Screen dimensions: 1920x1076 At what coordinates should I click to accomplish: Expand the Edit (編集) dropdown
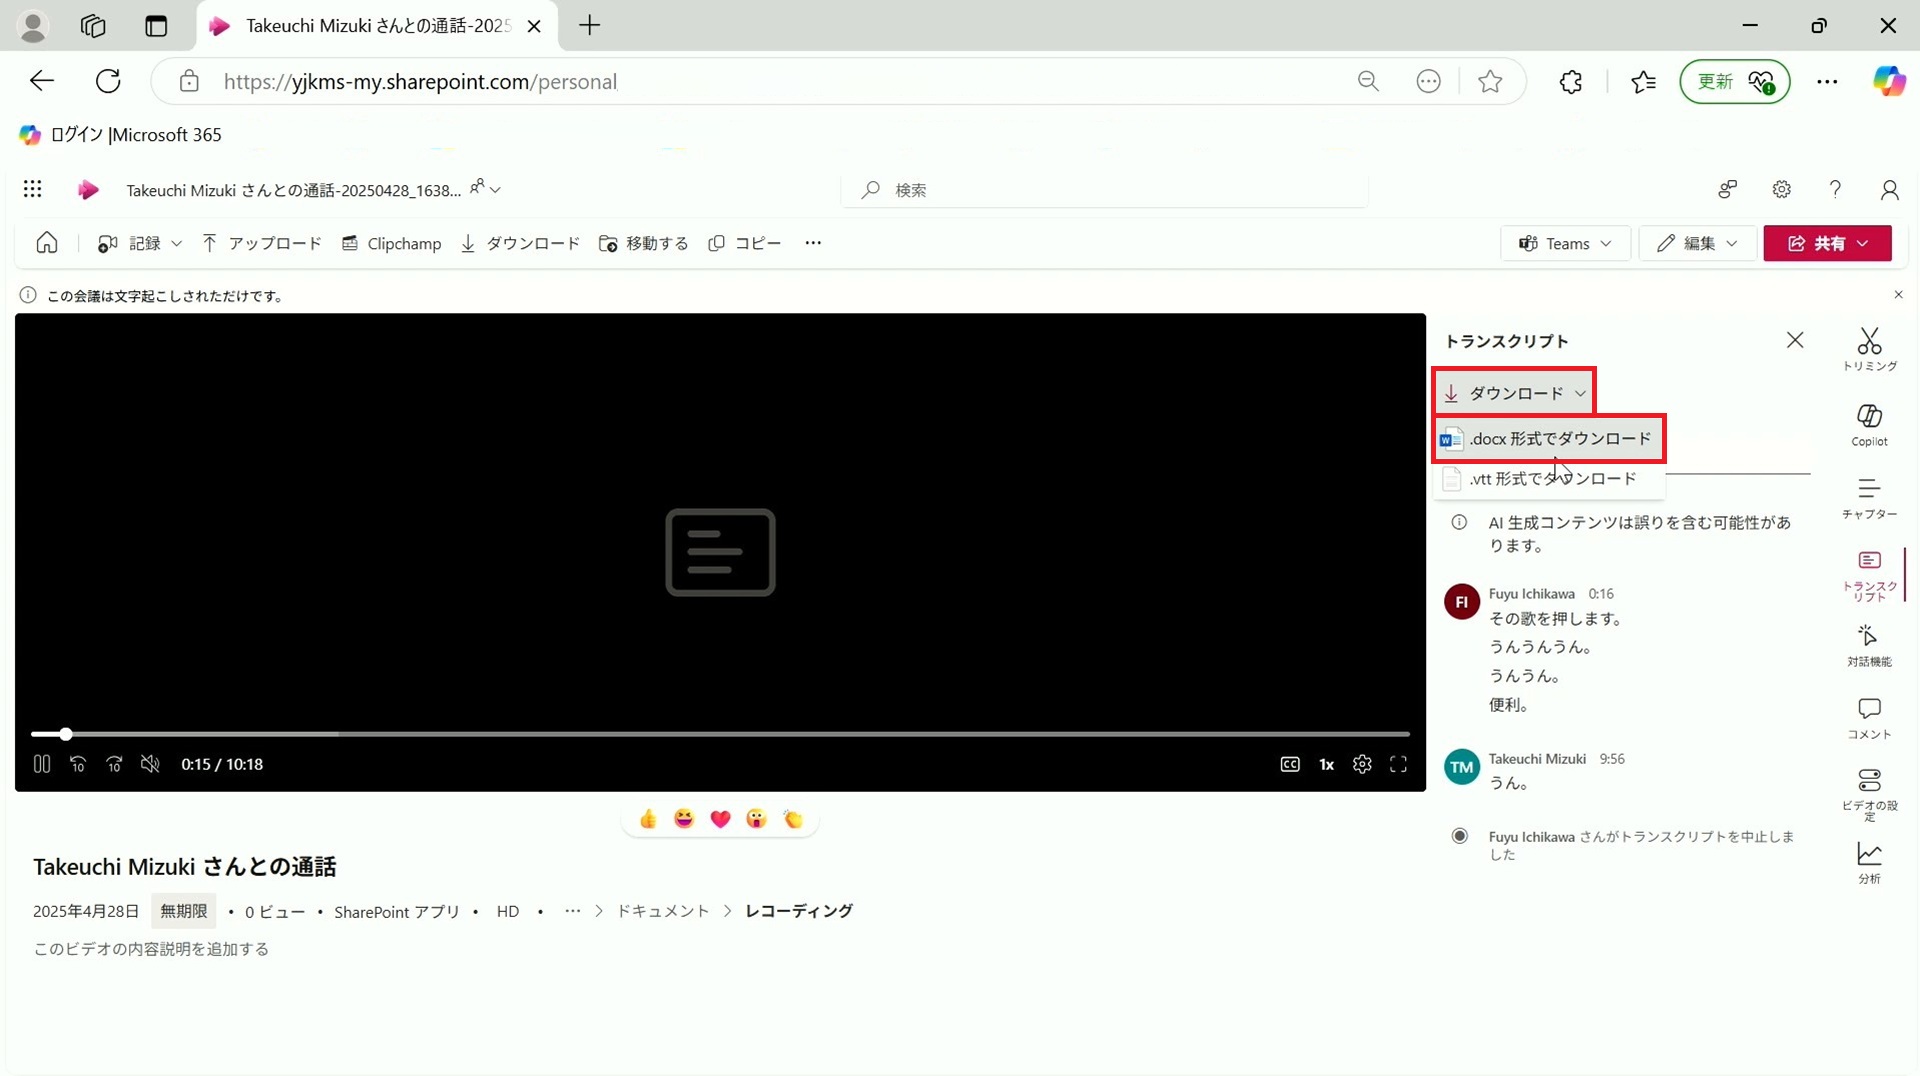point(1697,243)
